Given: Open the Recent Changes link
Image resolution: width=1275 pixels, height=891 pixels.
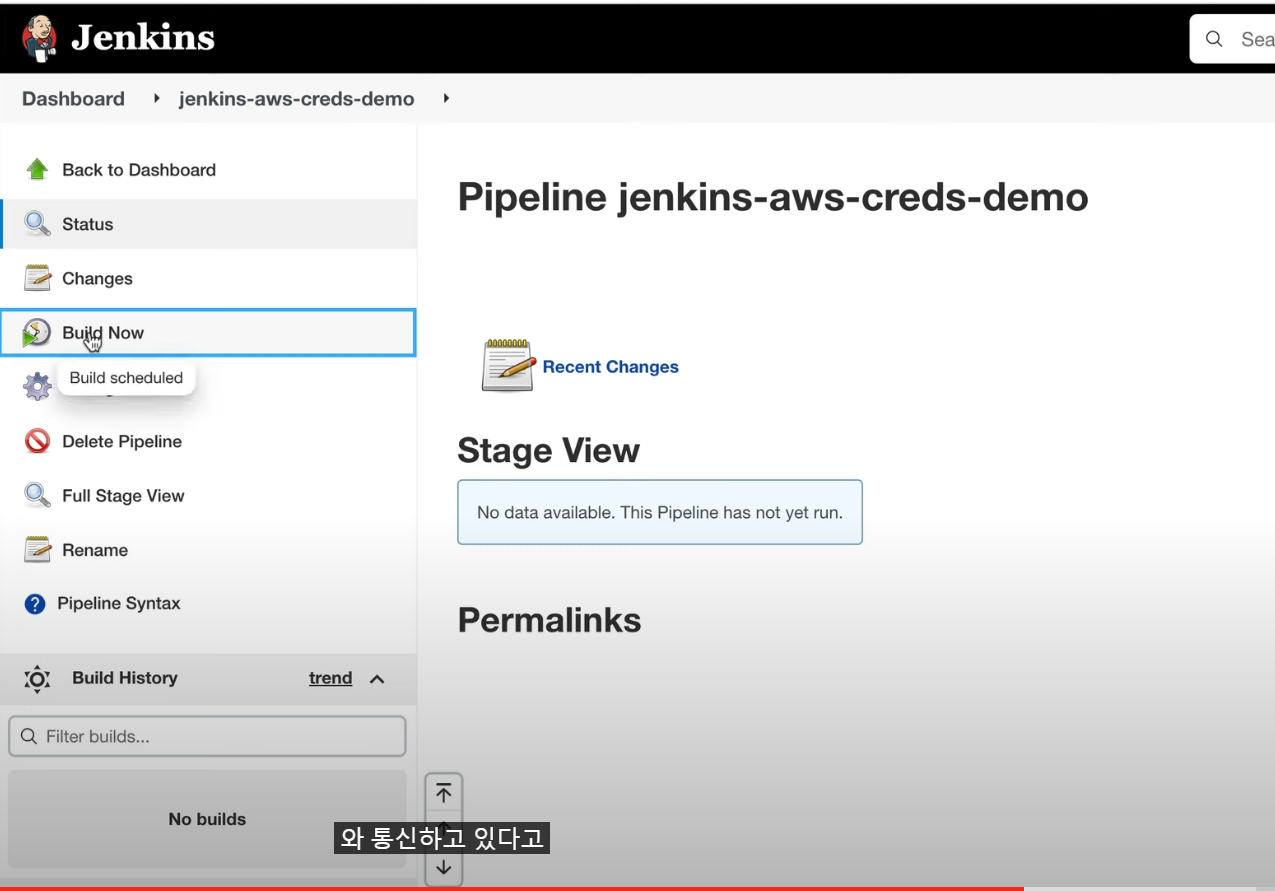Looking at the screenshot, I should pyautogui.click(x=610, y=367).
